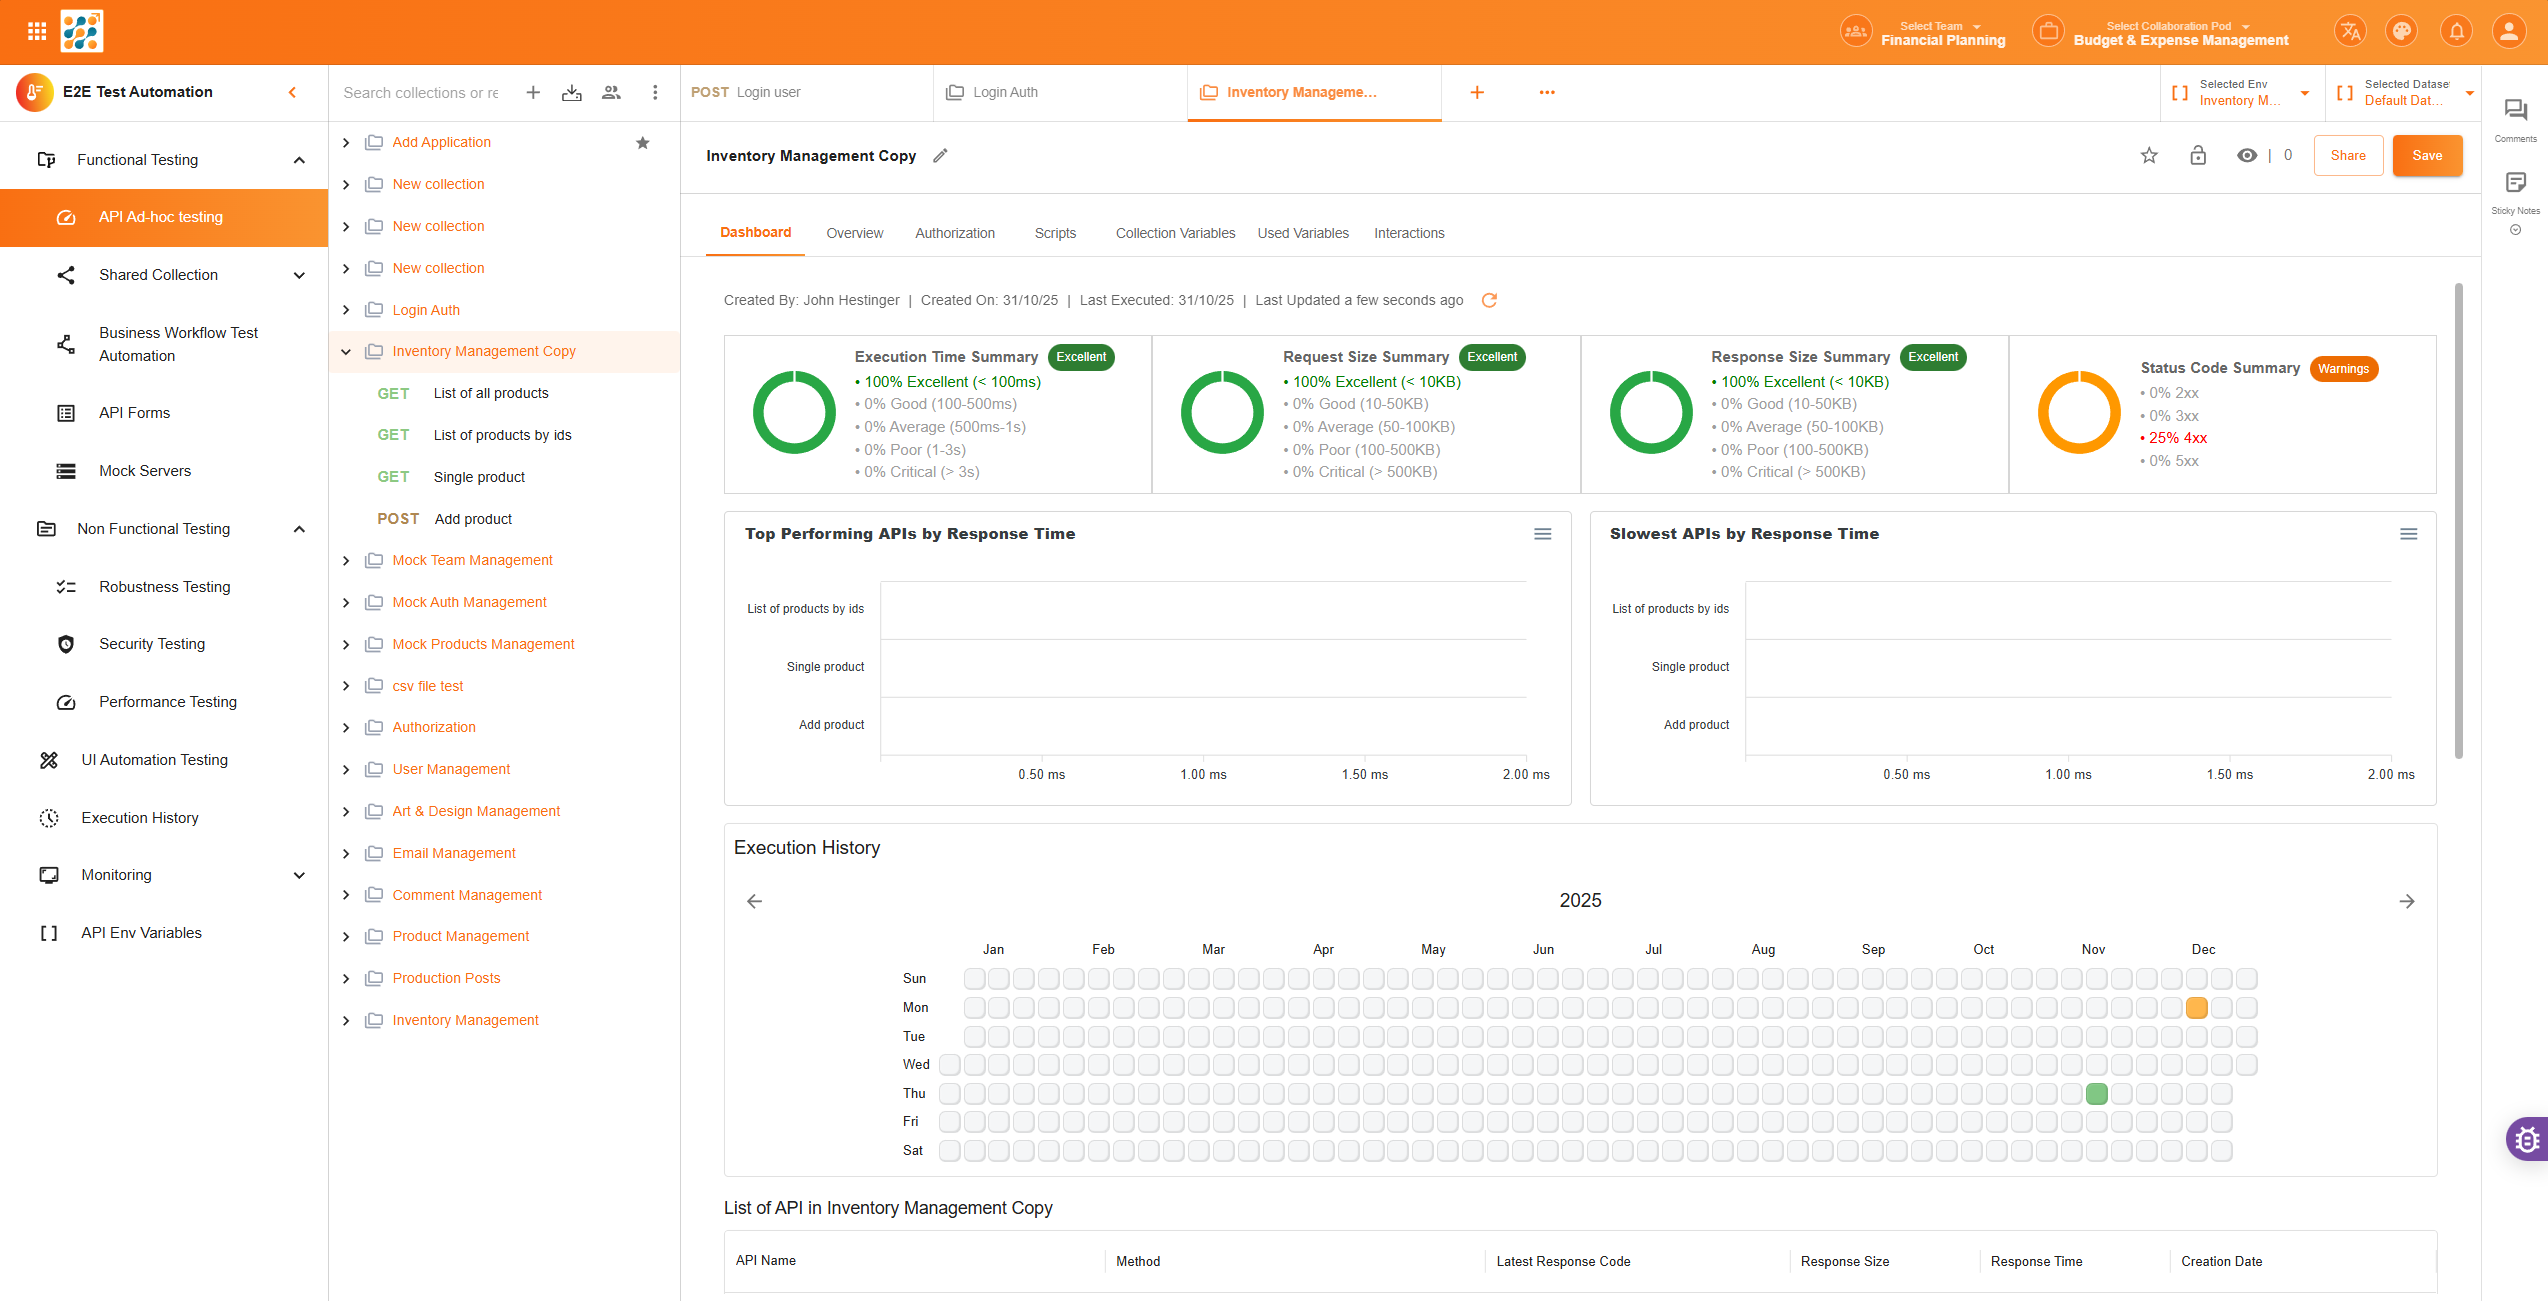Open the language translate icon
The image size is (2548, 1301).
click(2349, 31)
